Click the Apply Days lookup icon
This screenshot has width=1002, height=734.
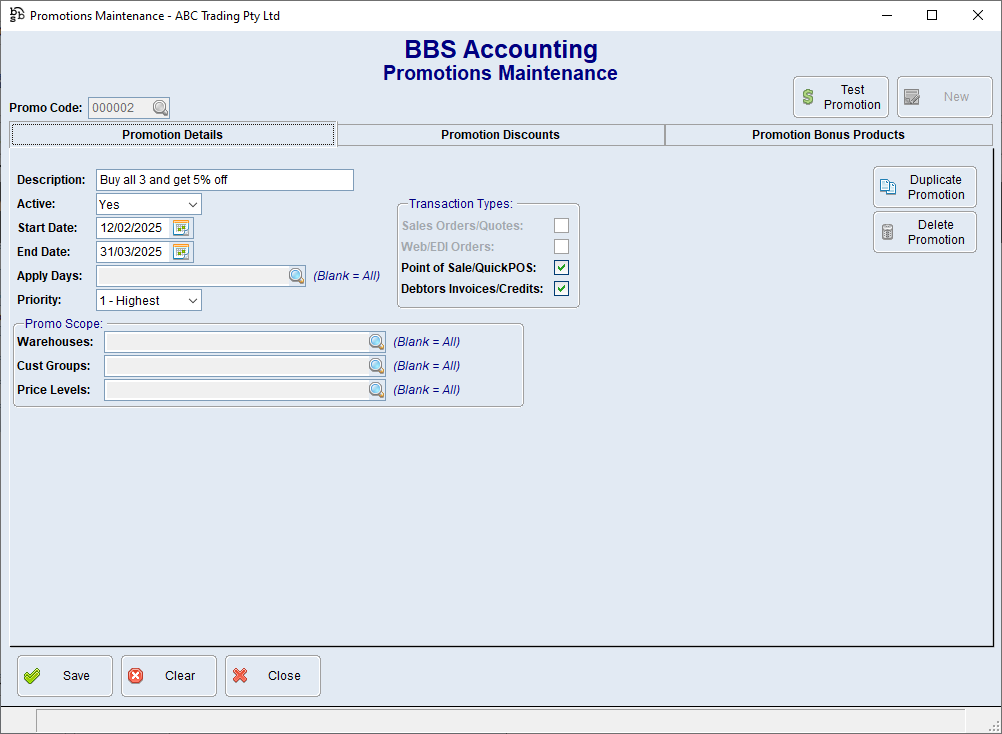[x=297, y=276]
